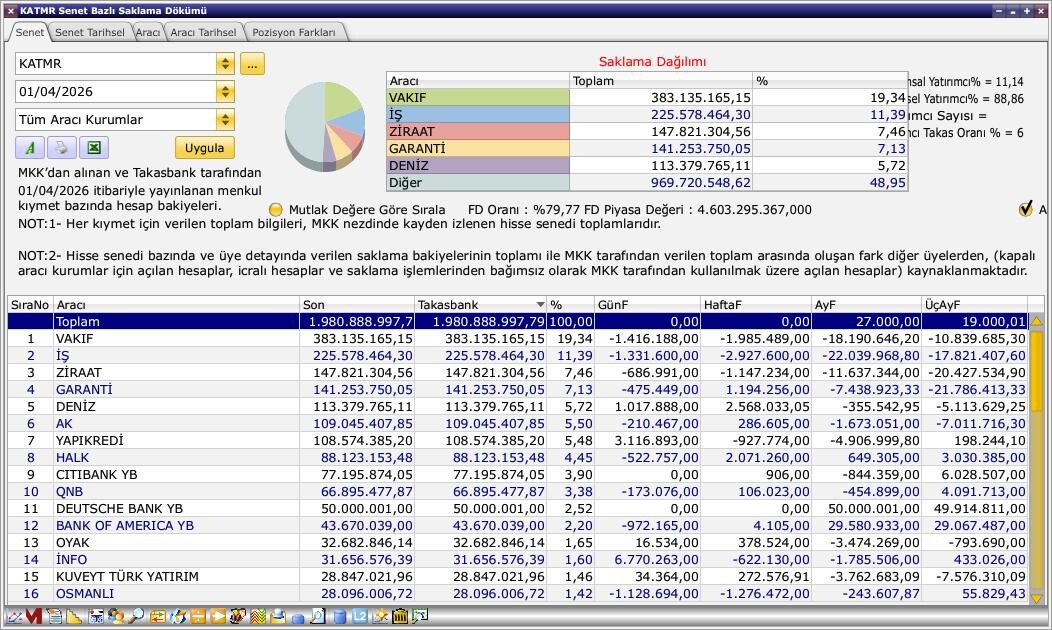Click the font settings 'A' icon

pyautogui.click(x=30, y=148)
